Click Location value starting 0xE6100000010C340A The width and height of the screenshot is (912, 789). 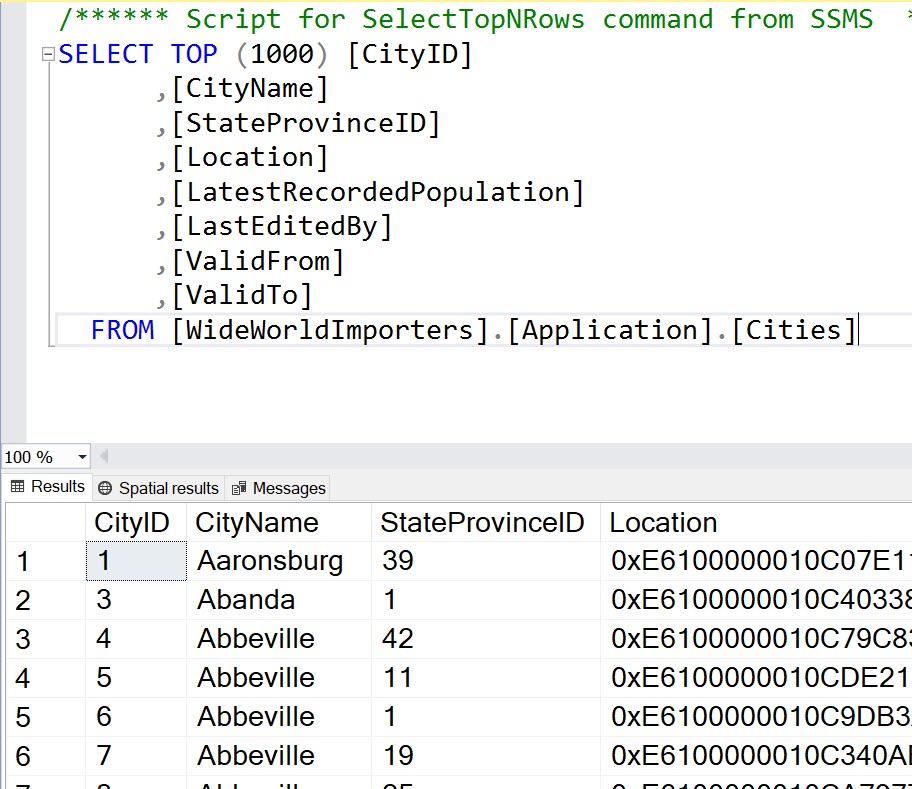[x=756, y=756]
